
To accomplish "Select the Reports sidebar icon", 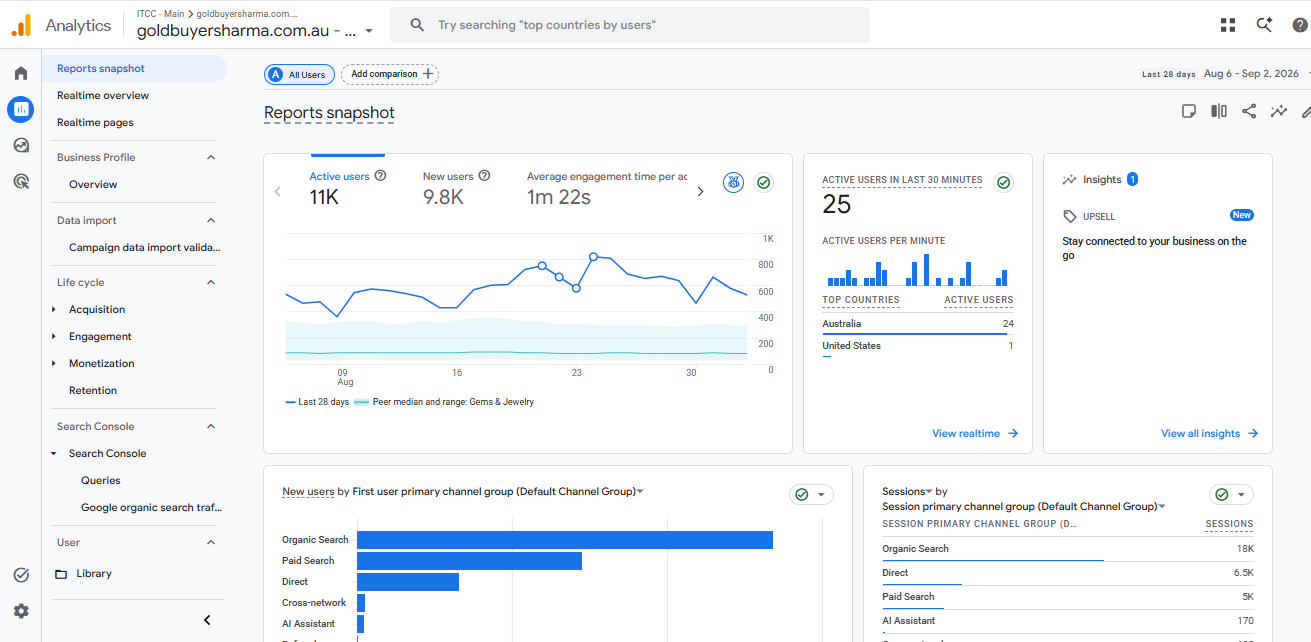I will click(x=21, y=109).
